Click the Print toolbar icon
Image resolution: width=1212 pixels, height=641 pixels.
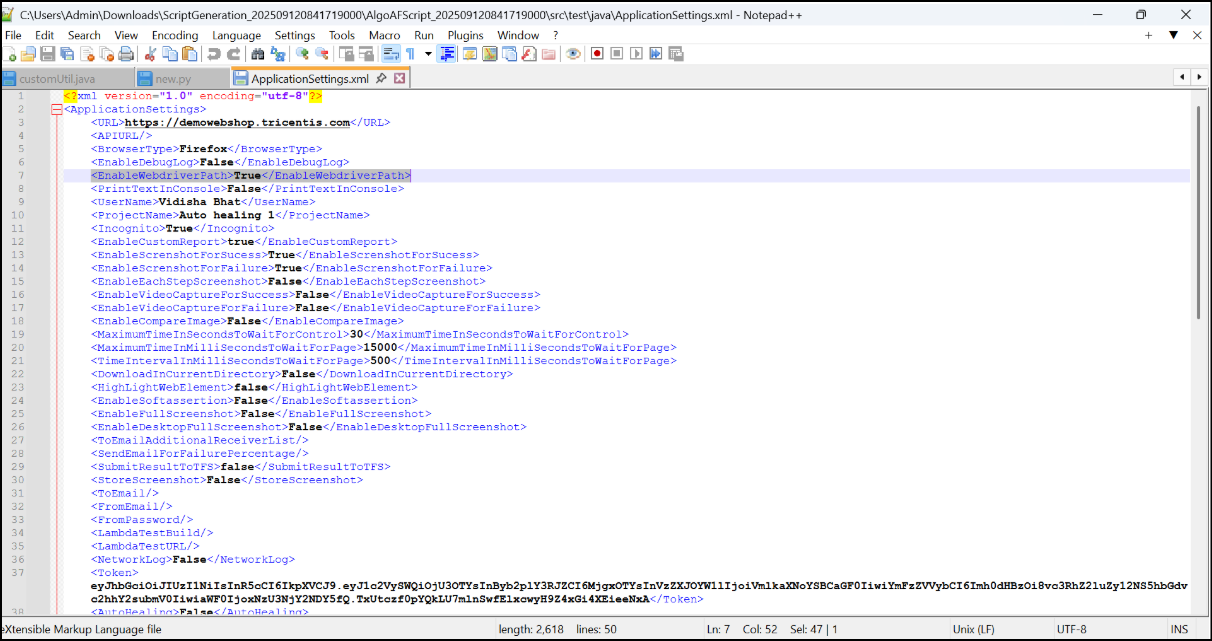[125, 54]
